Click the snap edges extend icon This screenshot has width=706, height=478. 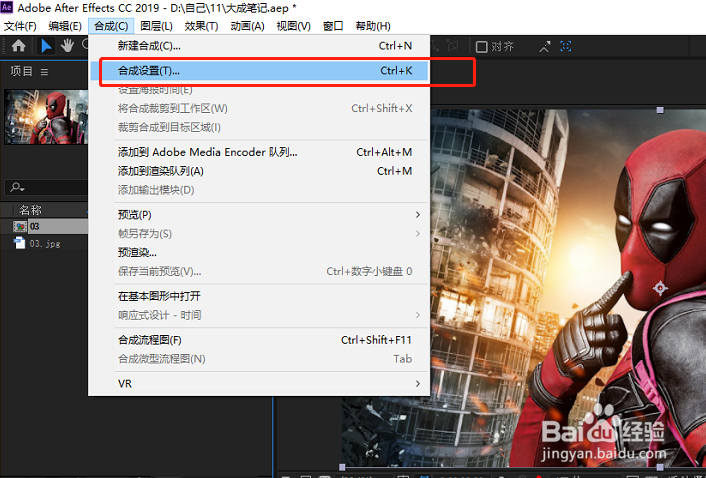tap(545, 46)
